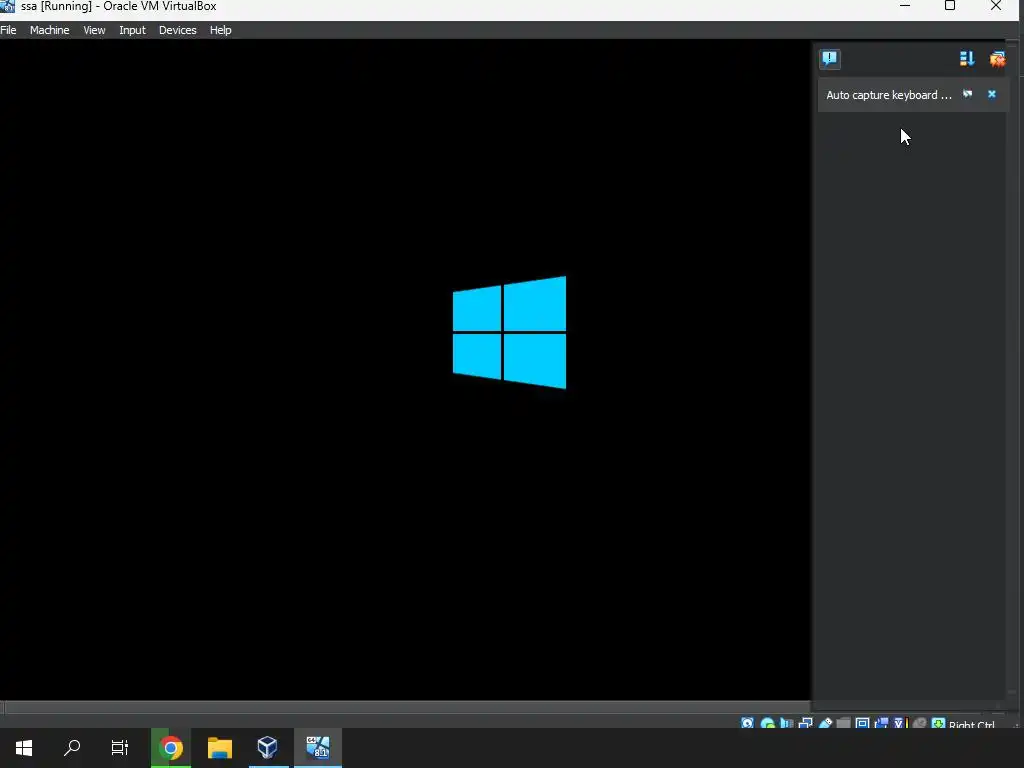The height and width of the screenshot is (768, 1024).
Task: Open taskbar Search magnifier
Action: [x=72, y=748]
